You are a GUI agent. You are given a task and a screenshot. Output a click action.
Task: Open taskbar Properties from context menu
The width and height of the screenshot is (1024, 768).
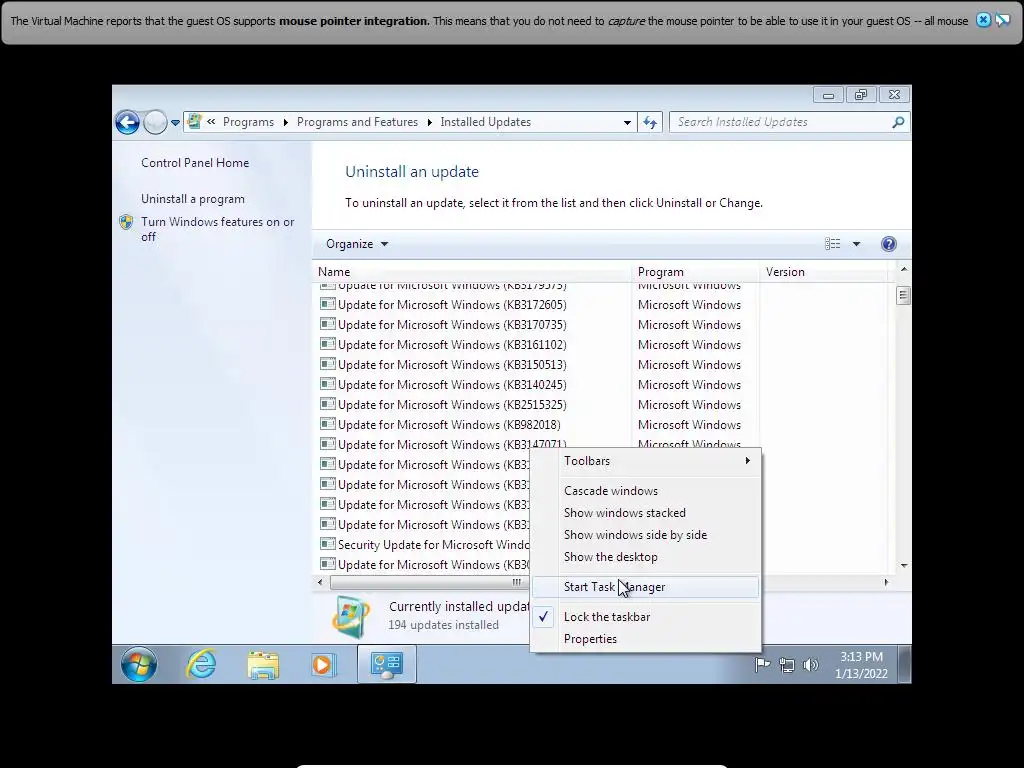tap(646, 639)
